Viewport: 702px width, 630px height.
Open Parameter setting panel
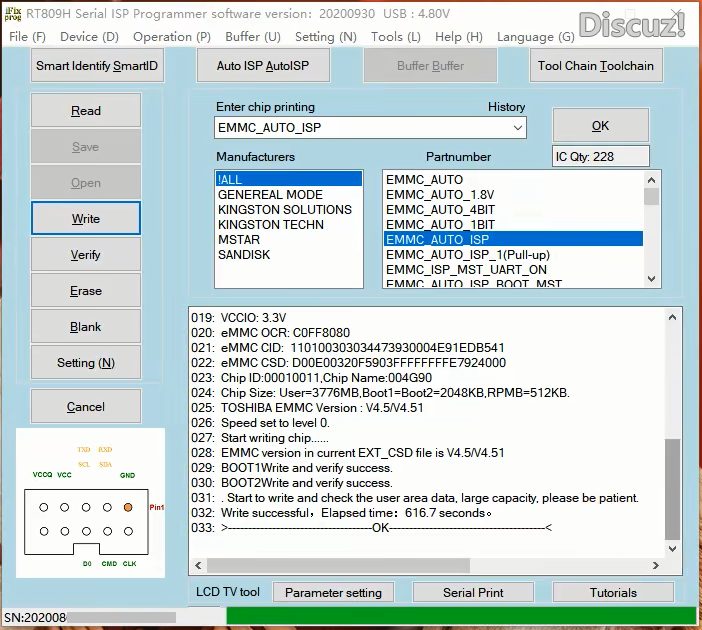point(333,593)
